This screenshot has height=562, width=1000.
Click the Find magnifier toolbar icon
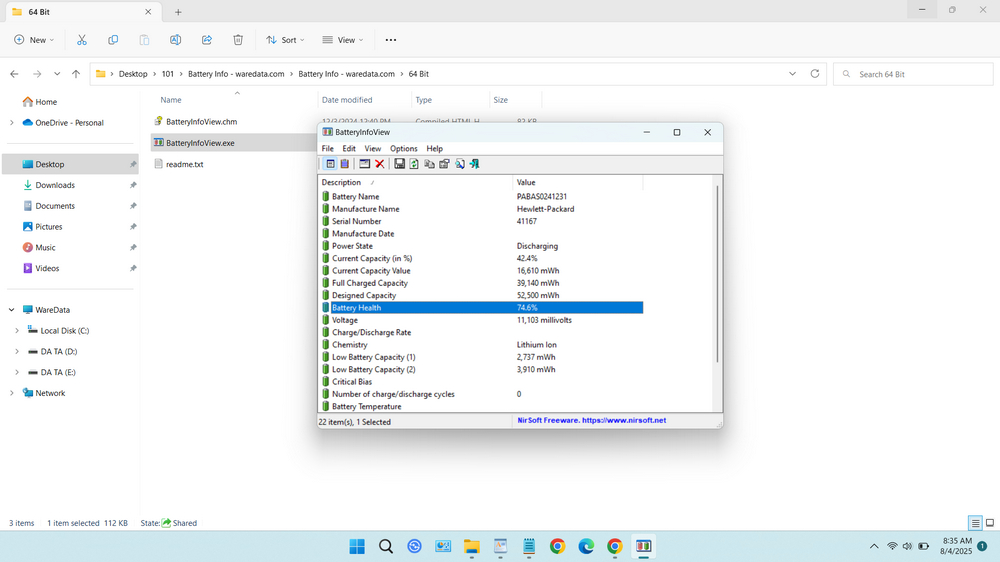point(460,164)
